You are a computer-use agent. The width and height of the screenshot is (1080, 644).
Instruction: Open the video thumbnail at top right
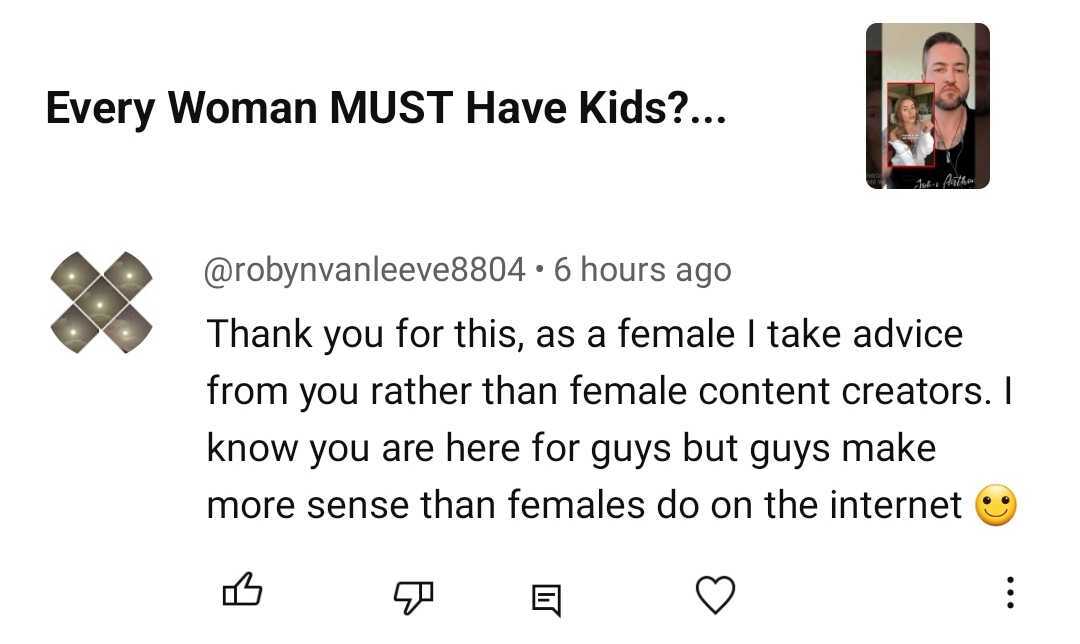click(927, 106)
